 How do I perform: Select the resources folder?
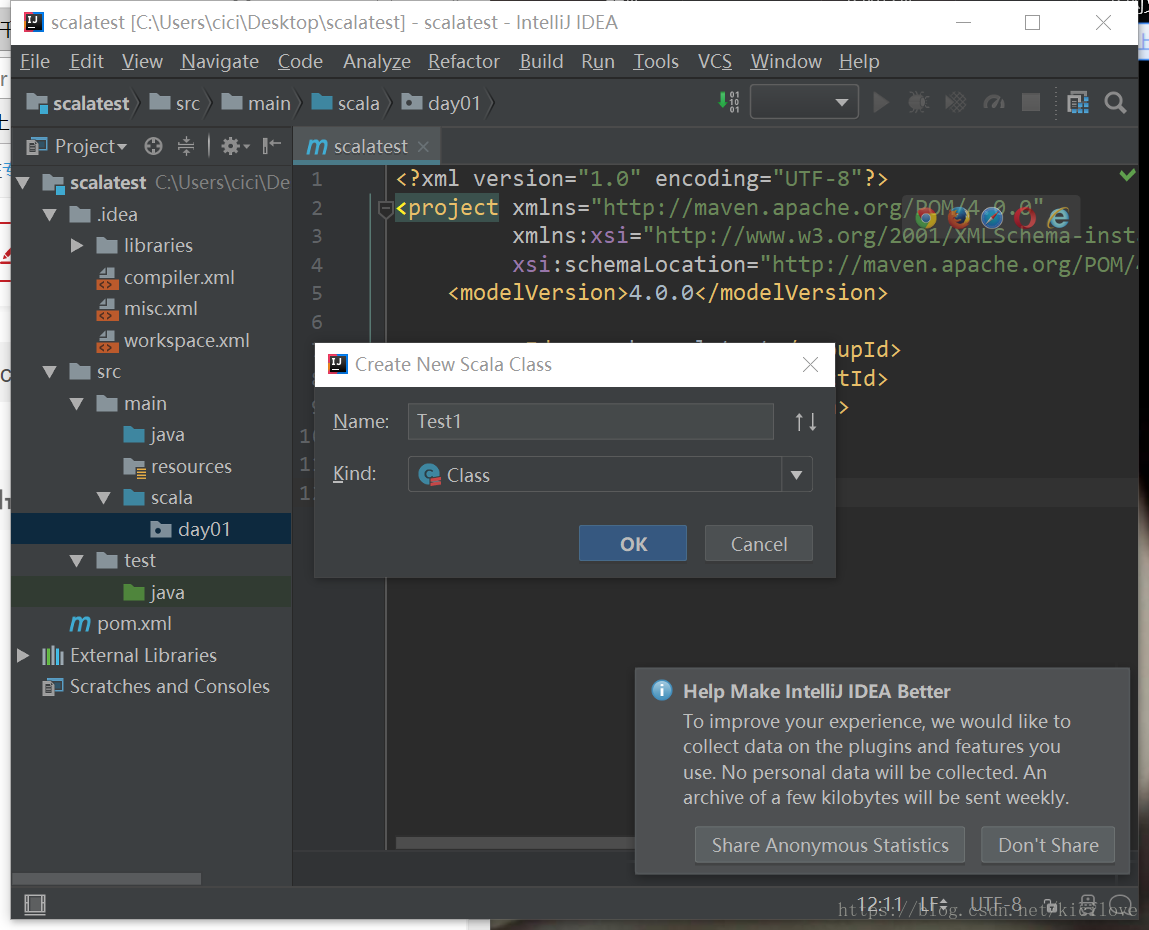[178, 467]
